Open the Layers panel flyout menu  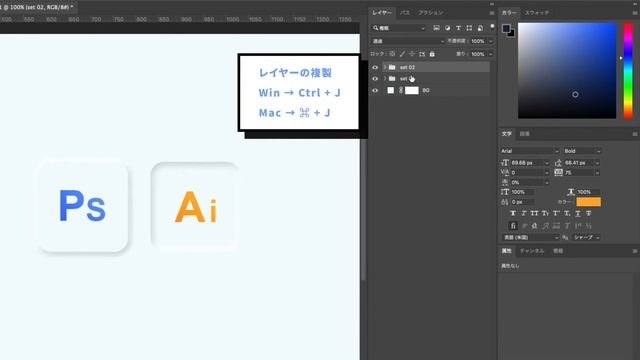492,13
